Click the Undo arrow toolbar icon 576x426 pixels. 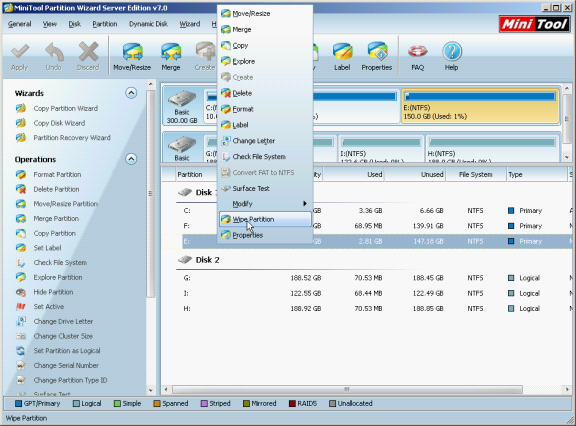[x=54, y=52]
